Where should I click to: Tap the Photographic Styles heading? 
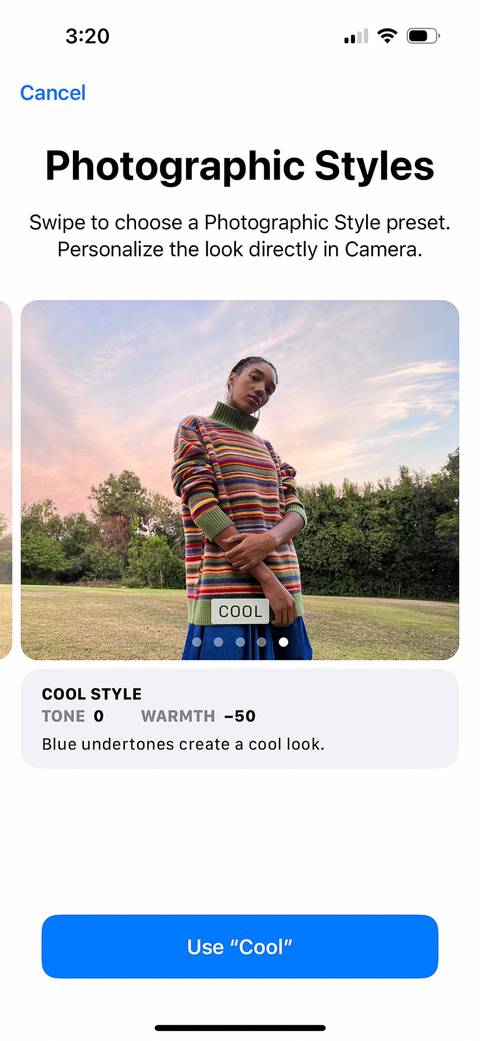coord(240,165)
